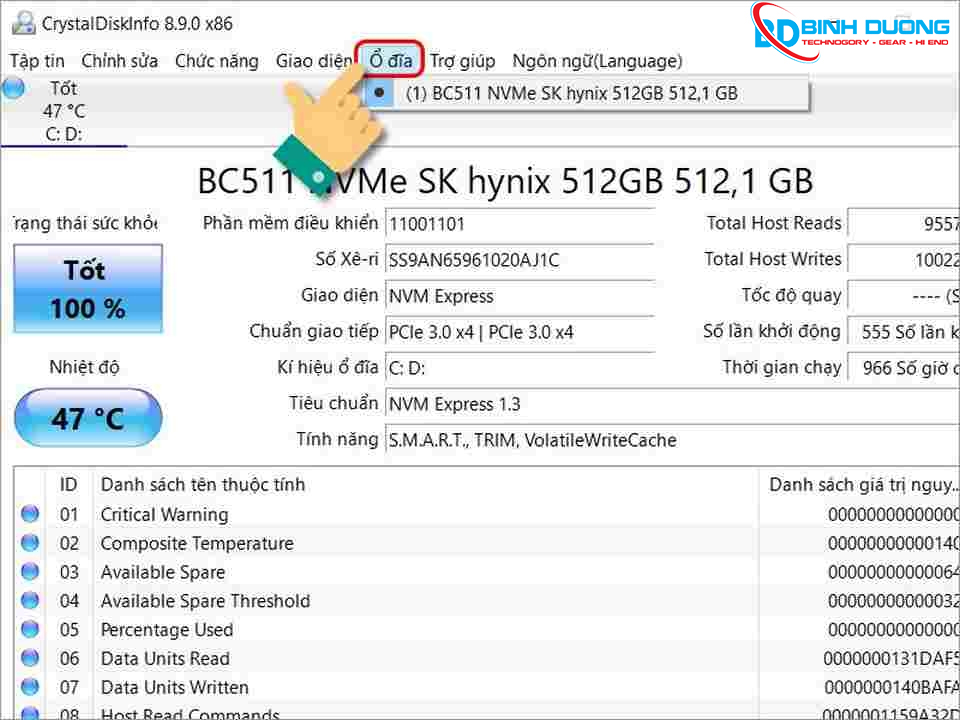Click the Giao diện field NVM Express

click(520, 296)
